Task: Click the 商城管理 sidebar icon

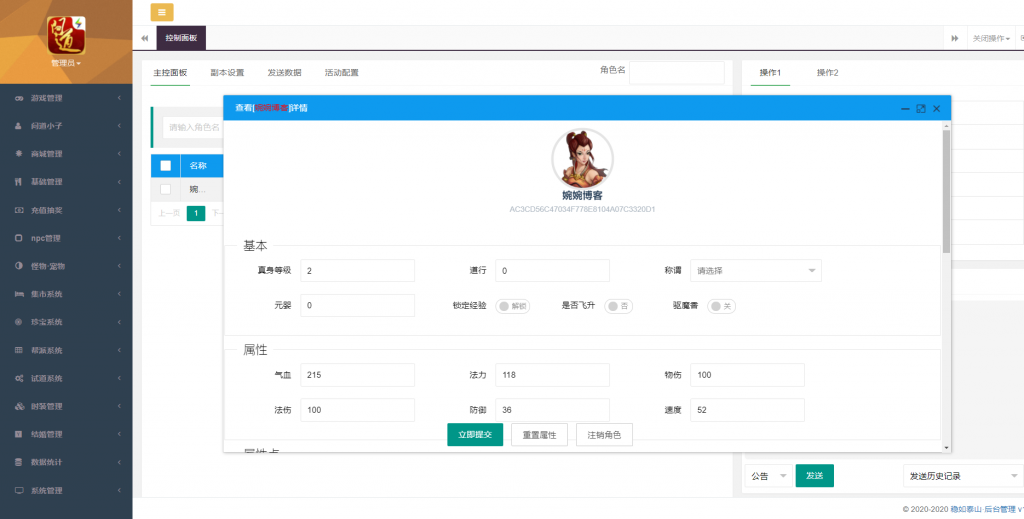Action: 19,154
